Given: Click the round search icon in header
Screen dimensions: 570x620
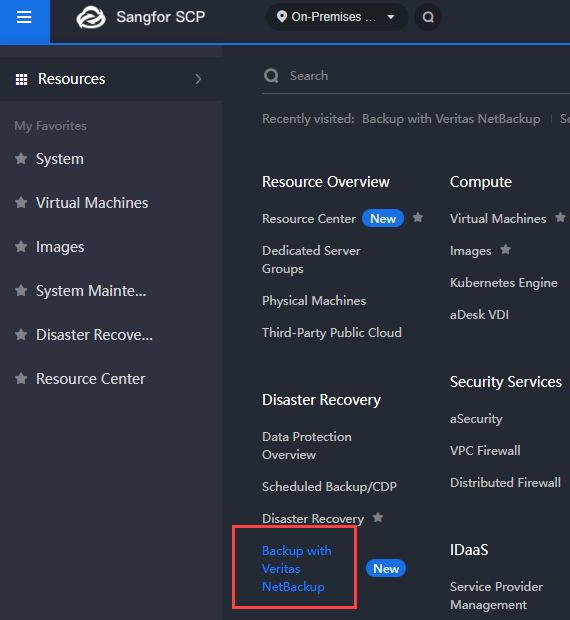Looking at the screenshot, I should 428,17.
